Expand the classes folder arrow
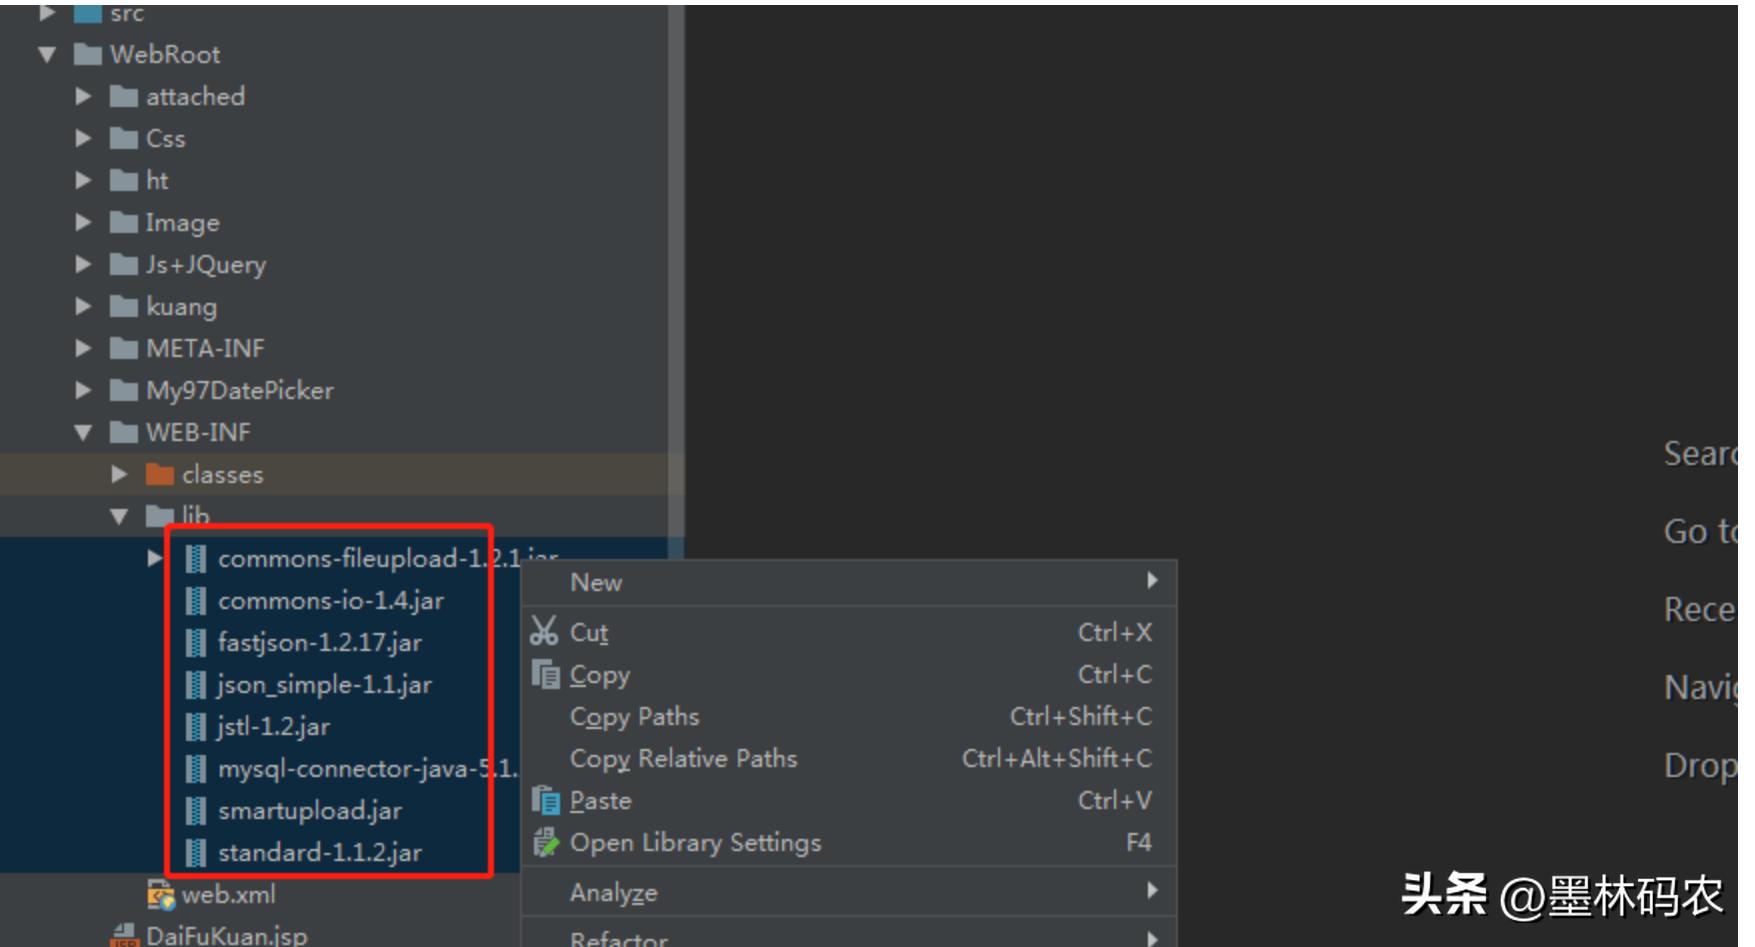This screenshot has width=1755, height=947. [x=119, y=474]
